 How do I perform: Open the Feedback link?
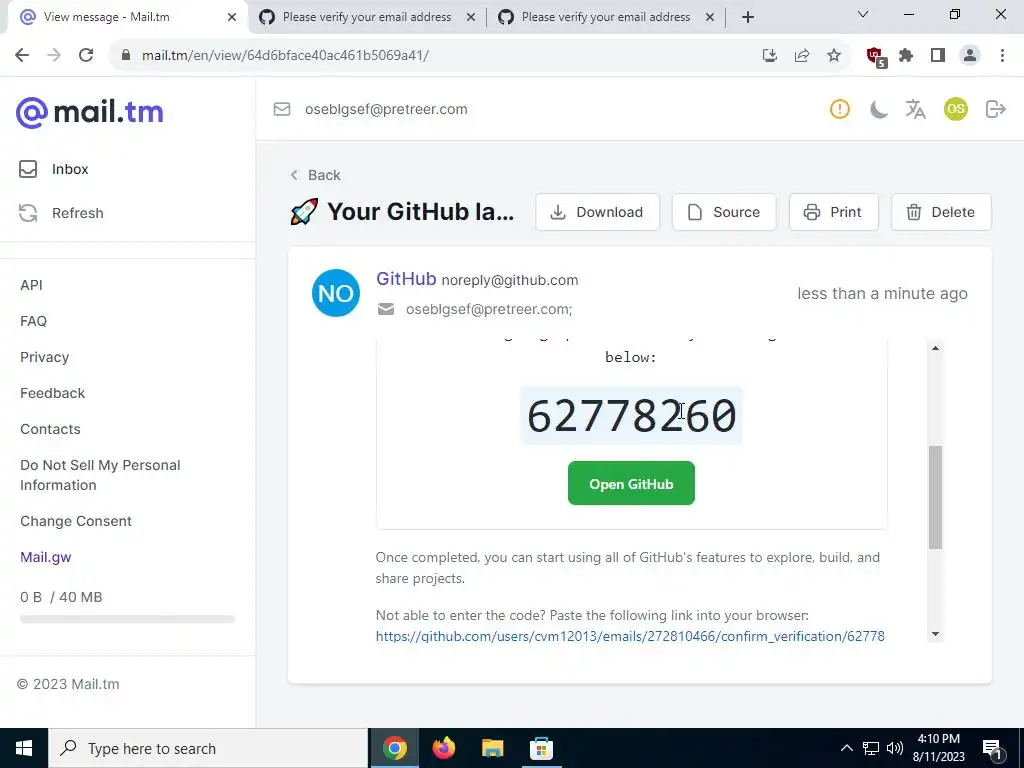click(x=52, y=393)
